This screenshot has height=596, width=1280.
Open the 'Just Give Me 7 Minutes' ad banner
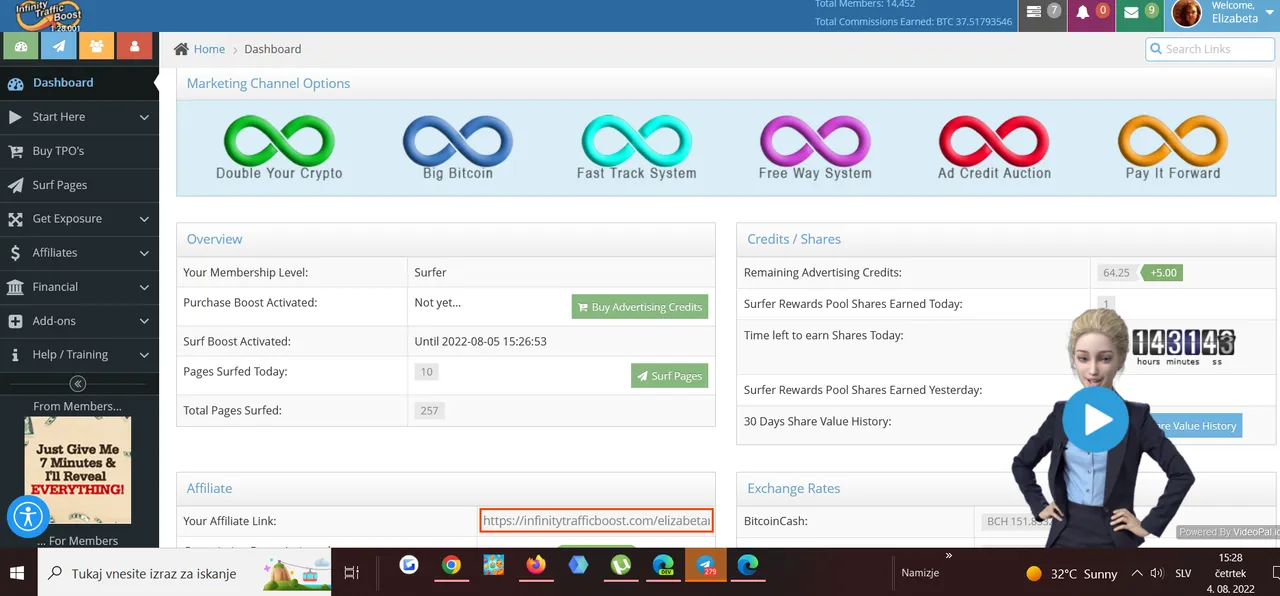pyautogui.click(x=78, y=470)
